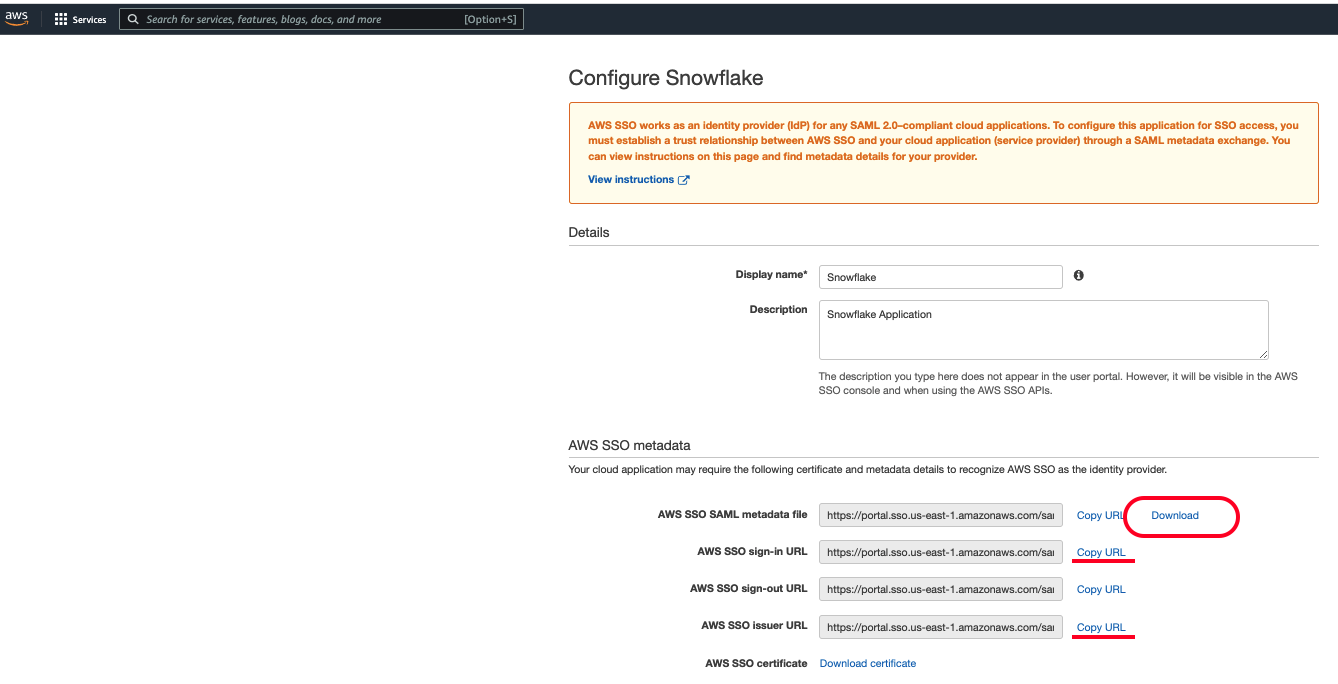Click the search magnifier icon

pyautogui.click(x=133, y=18)
